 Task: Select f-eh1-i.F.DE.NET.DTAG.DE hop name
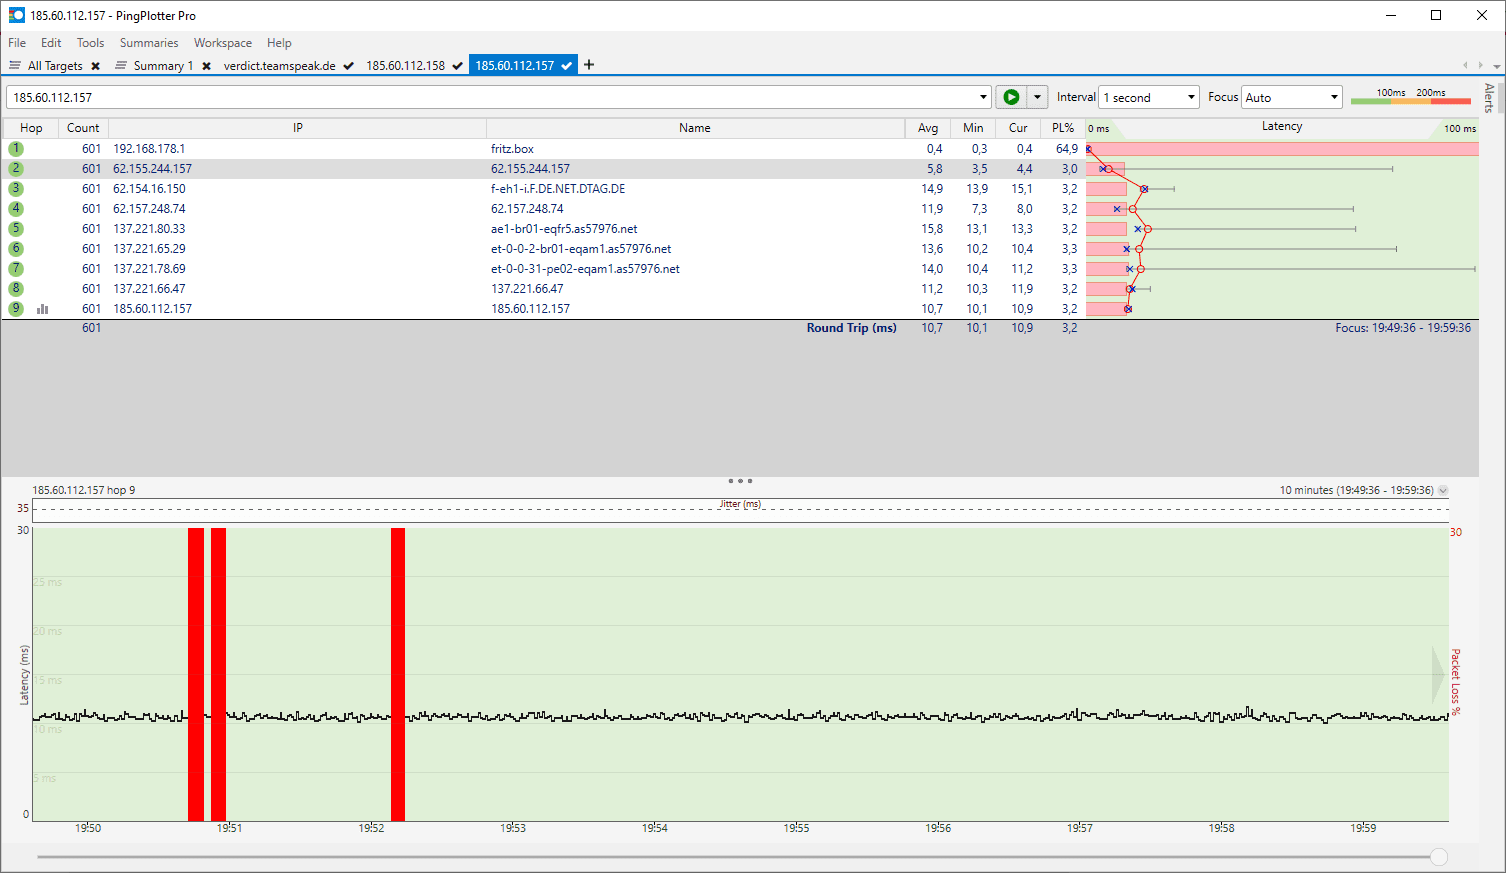[558, 189]
